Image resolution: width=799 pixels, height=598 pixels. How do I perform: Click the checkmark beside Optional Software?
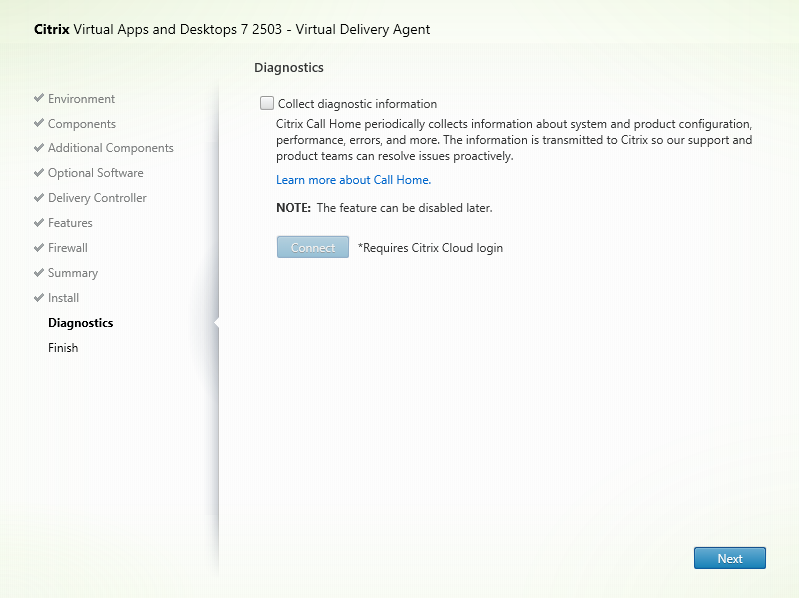(39, 173)
